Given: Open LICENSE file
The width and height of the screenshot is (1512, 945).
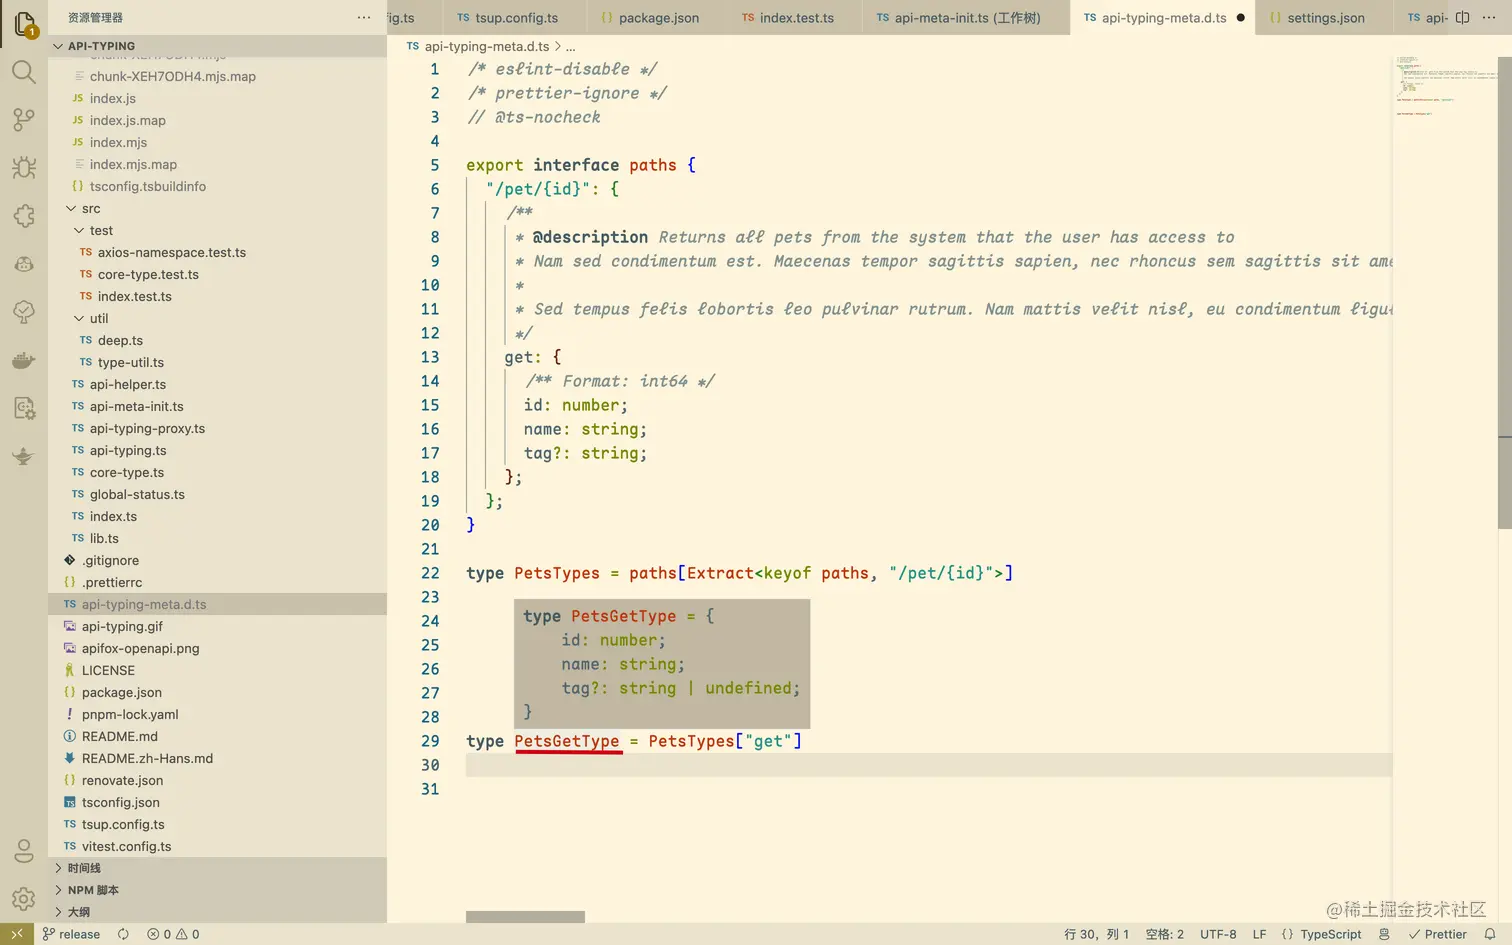Looking at the screenshot, I should pos(217,670).
